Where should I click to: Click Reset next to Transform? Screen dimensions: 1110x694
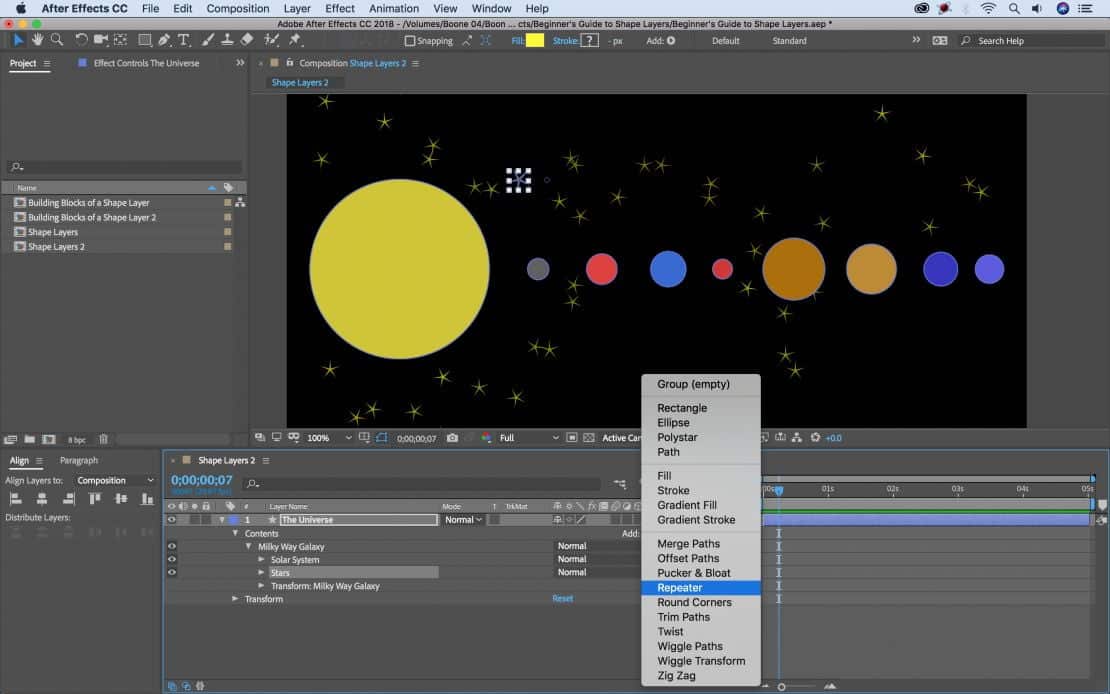point(563,599)
